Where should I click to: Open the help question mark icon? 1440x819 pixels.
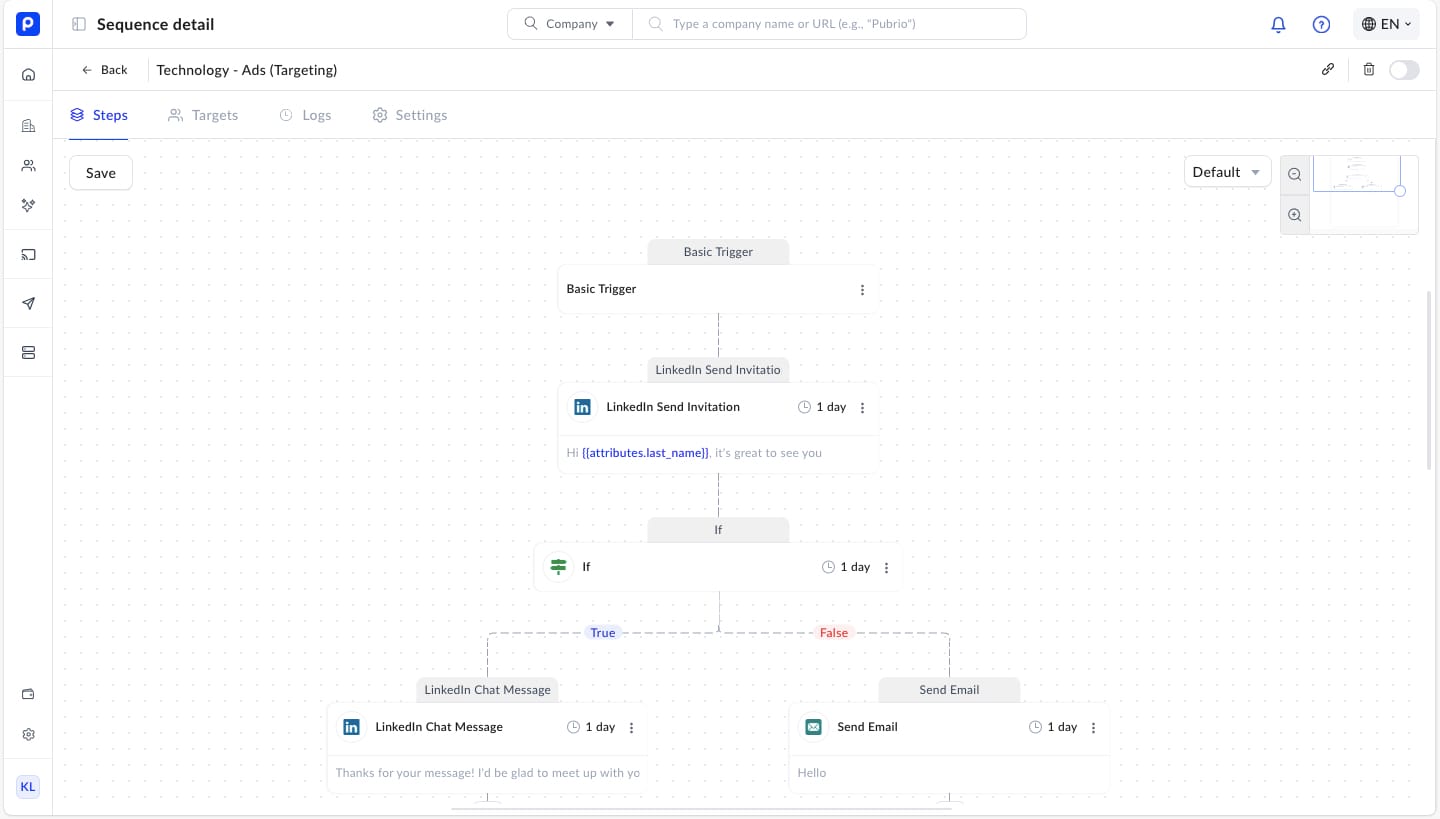1321,25
